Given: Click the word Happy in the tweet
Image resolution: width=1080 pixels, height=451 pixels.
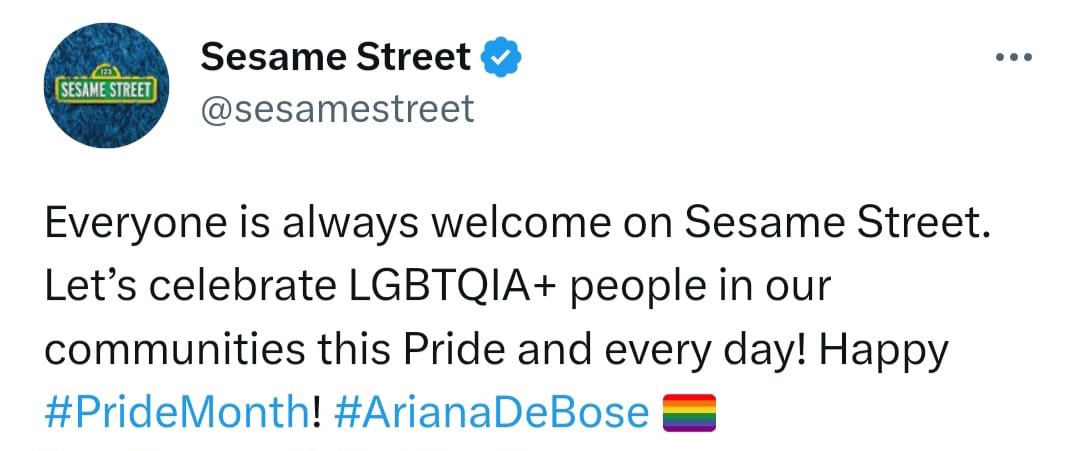Looking at the screenshot, I should (884, 352).
